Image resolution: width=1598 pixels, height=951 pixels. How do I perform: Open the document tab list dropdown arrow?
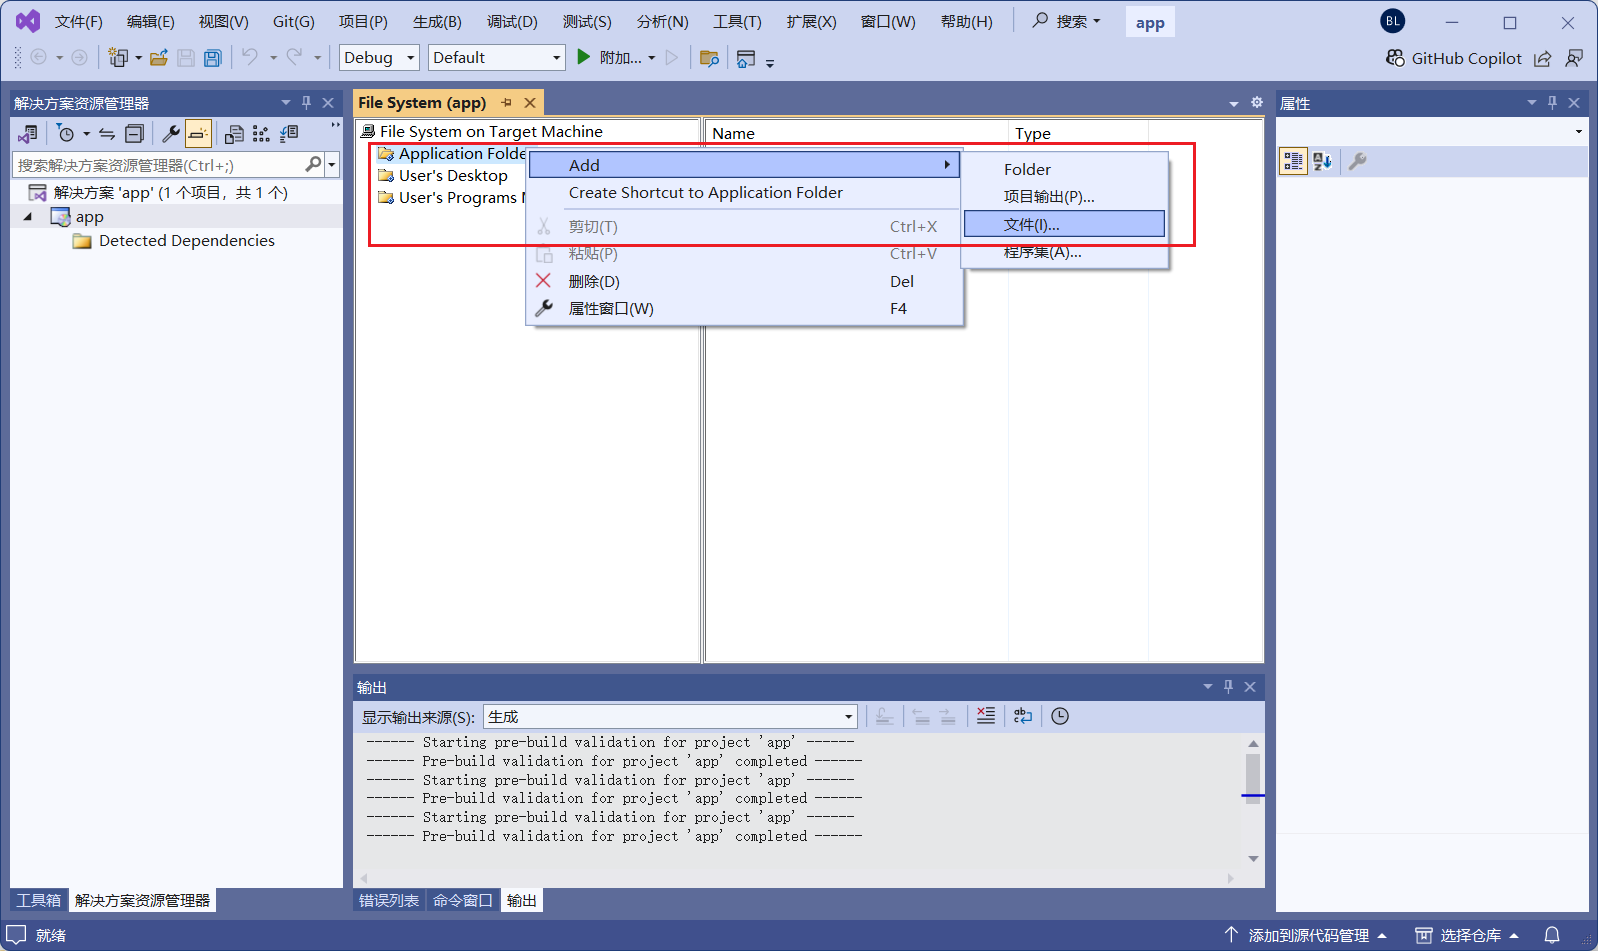click(1234, 104)
